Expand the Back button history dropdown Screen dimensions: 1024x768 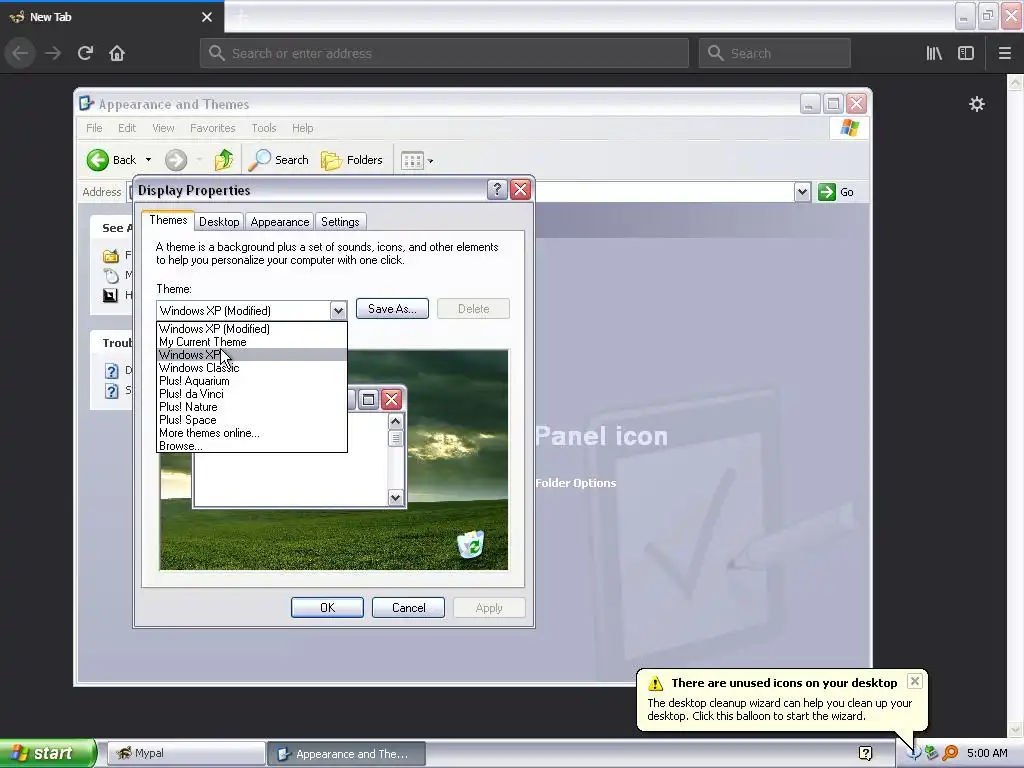(148, 160)
